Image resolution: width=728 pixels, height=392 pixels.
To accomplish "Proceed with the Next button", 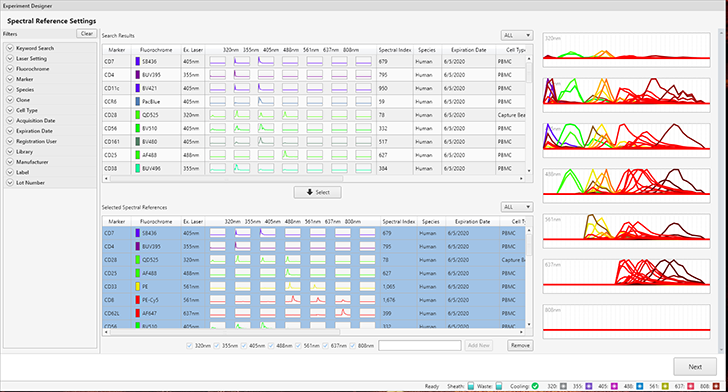I will (695, 367).
